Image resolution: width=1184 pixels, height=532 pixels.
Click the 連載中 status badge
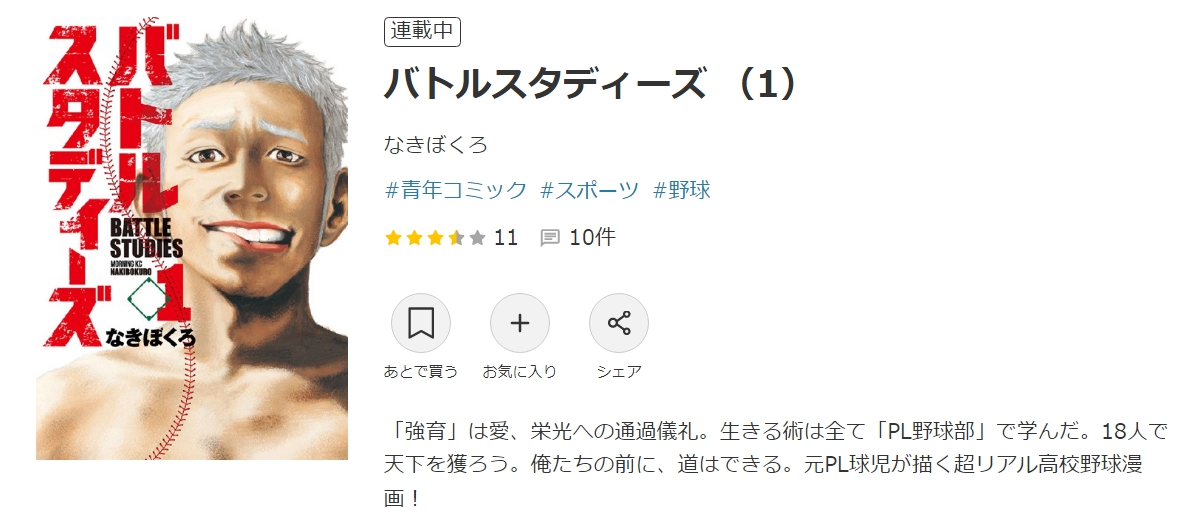pyautogui.click(x=422, y=32)
